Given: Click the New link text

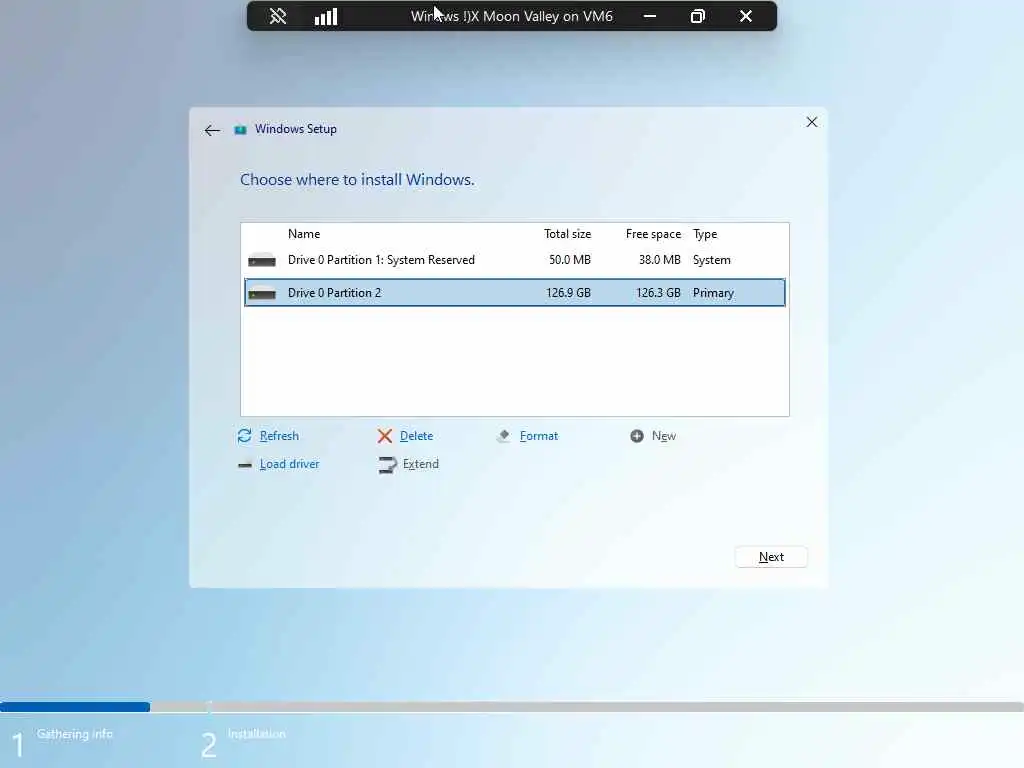Looking at the screenshot, I should 664,436.
